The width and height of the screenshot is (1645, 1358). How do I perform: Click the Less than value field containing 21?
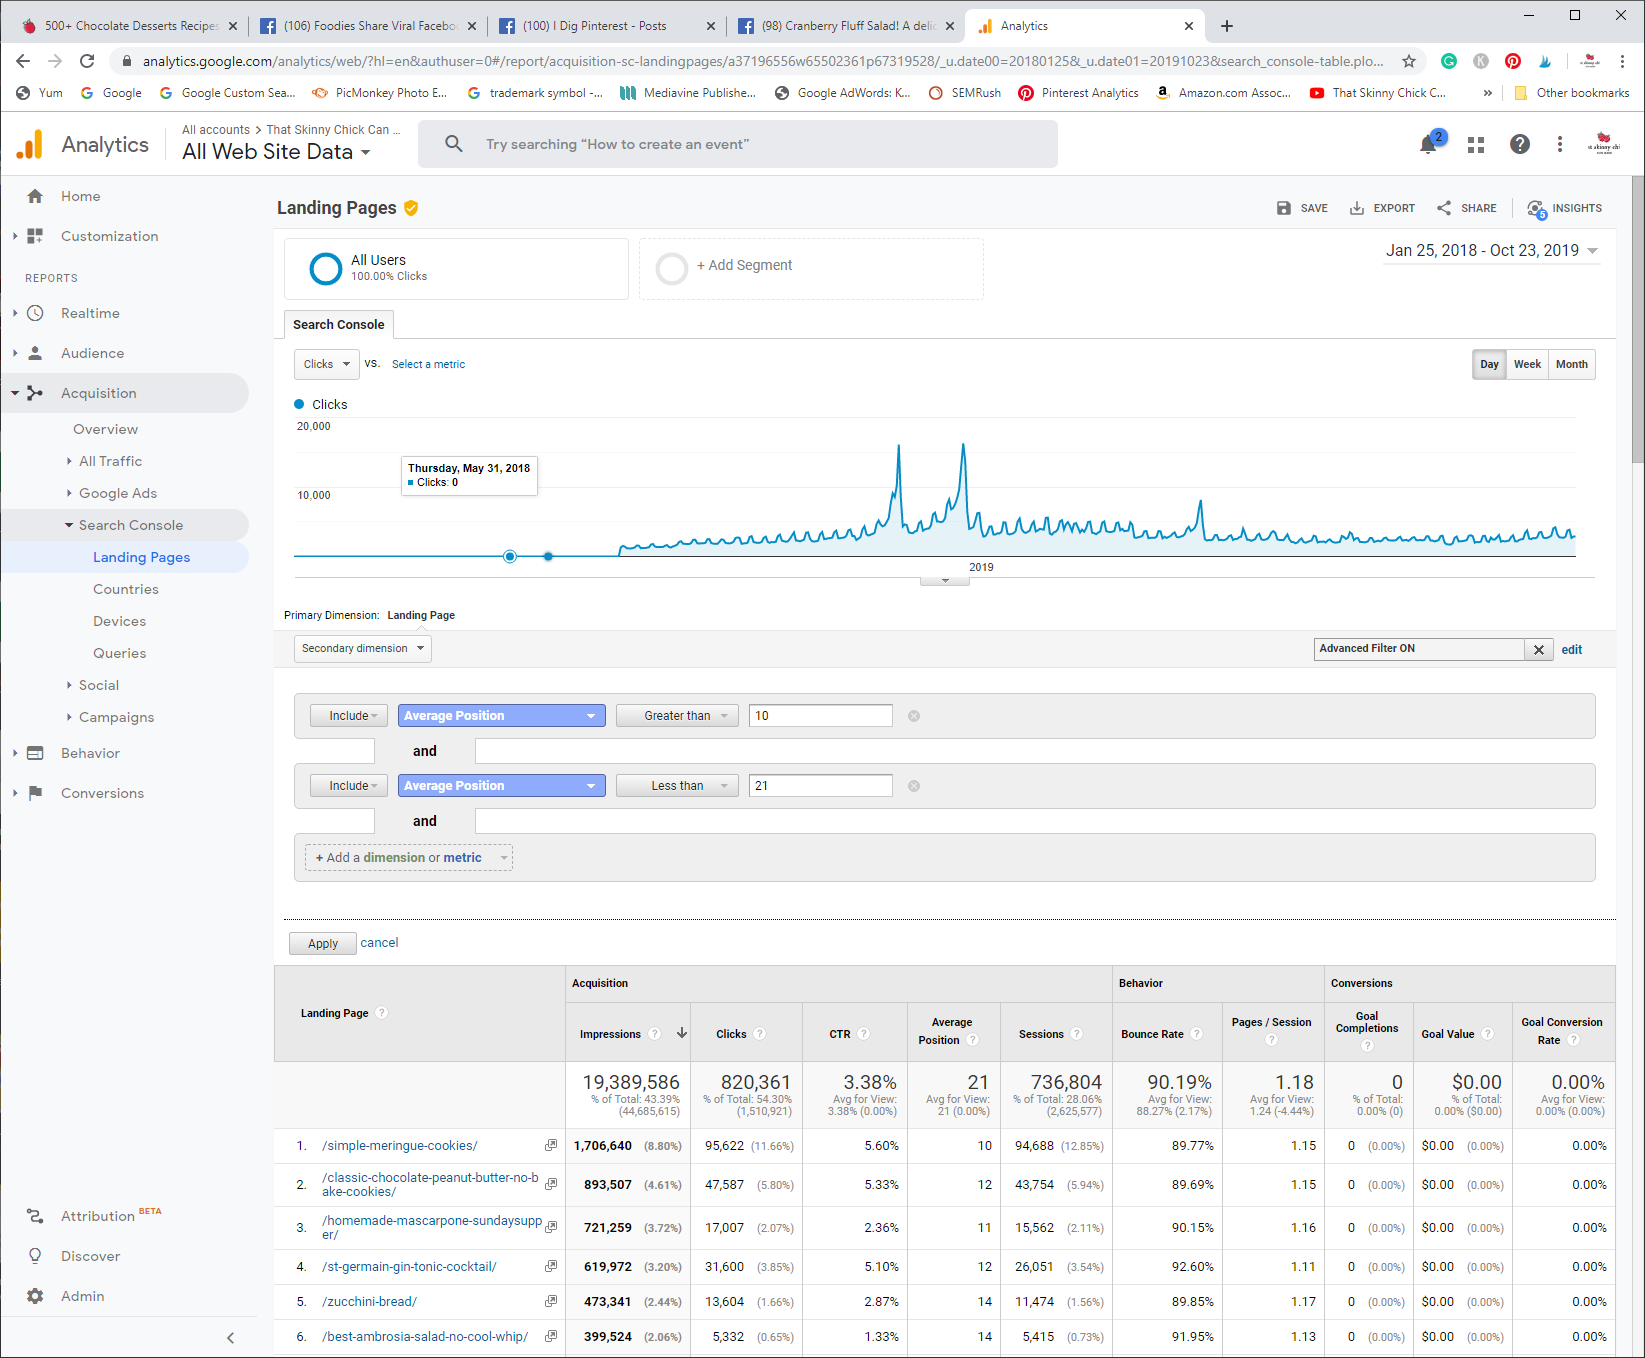tap(820, 786)
